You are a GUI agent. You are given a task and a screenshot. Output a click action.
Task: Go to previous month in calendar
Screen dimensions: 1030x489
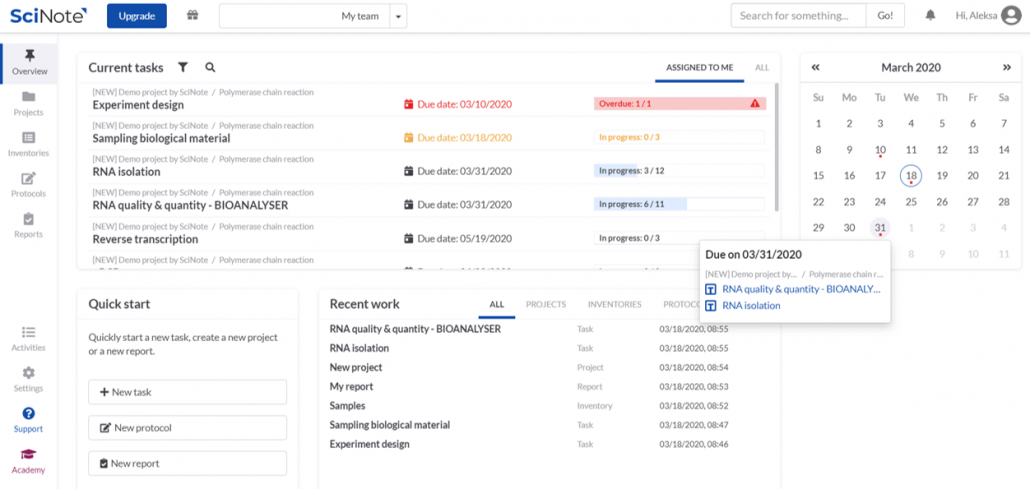(x=816, y=68)
